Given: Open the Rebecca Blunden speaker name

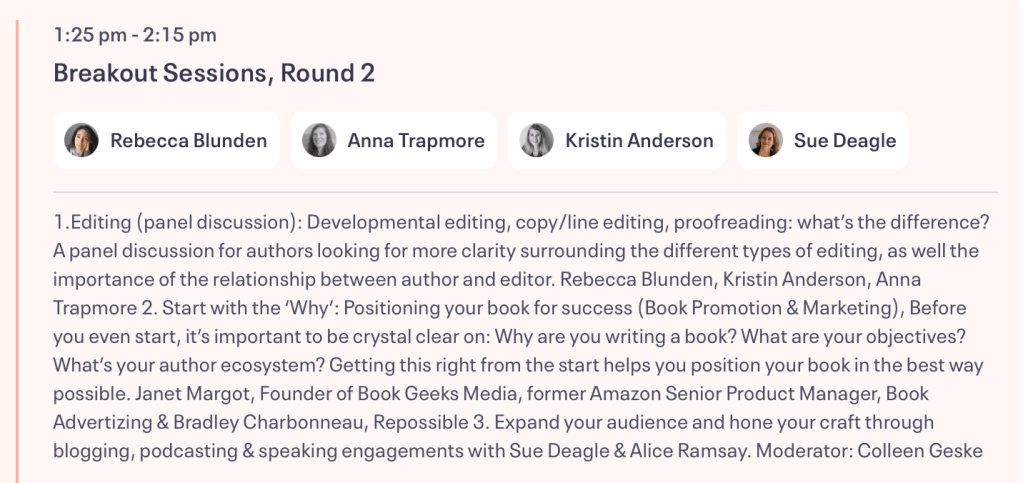Looking at the screenshot, I should tap(188, 140).
